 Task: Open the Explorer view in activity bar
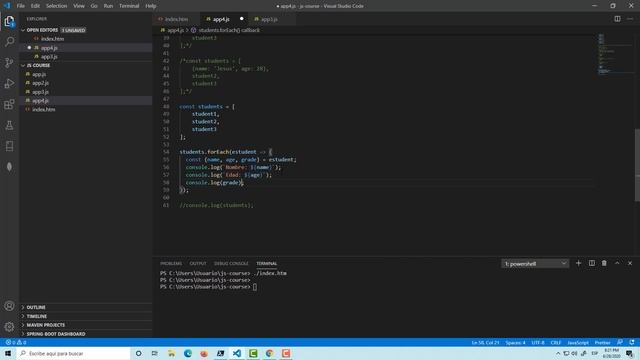[x=9, y=21]
